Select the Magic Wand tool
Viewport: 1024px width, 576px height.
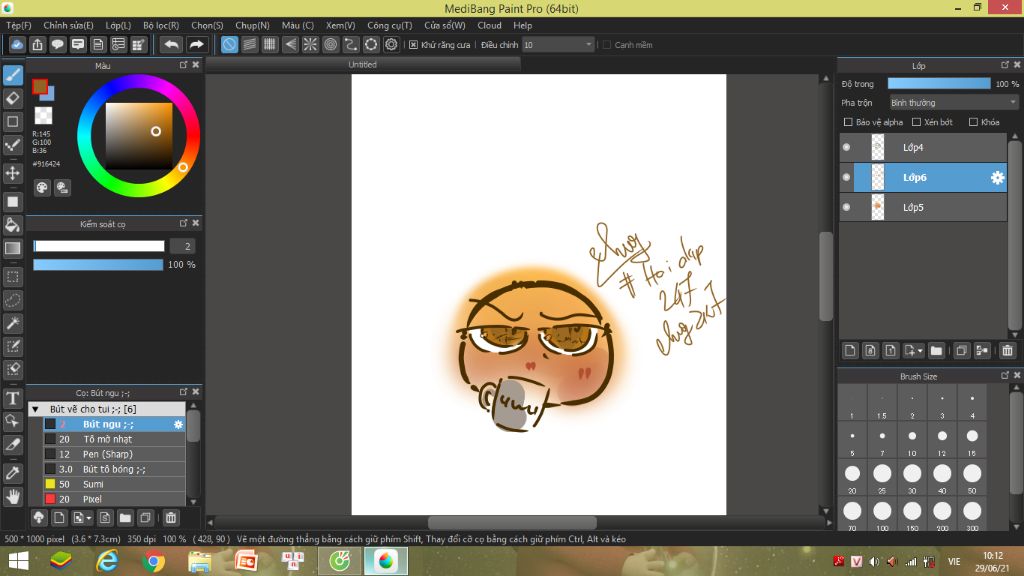coord(12,323)
